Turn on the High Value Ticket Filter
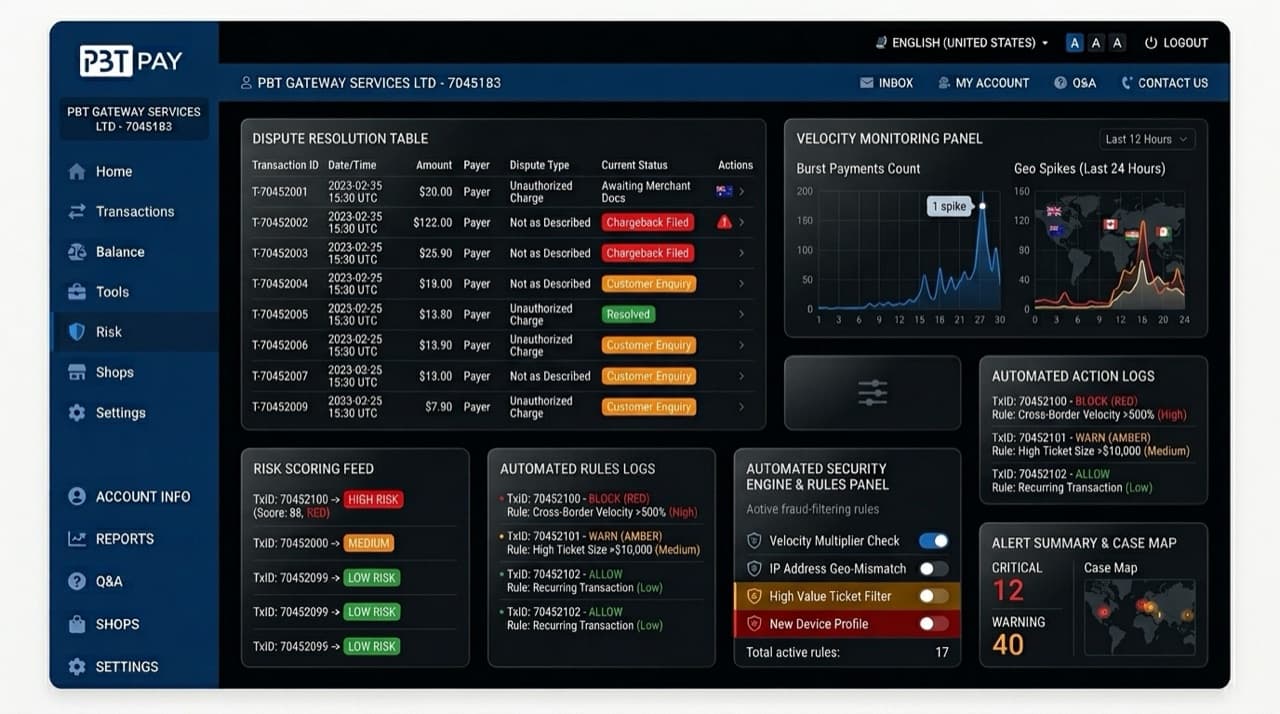The height and width of the screenshot is (714, 1280). click(934, 596)
